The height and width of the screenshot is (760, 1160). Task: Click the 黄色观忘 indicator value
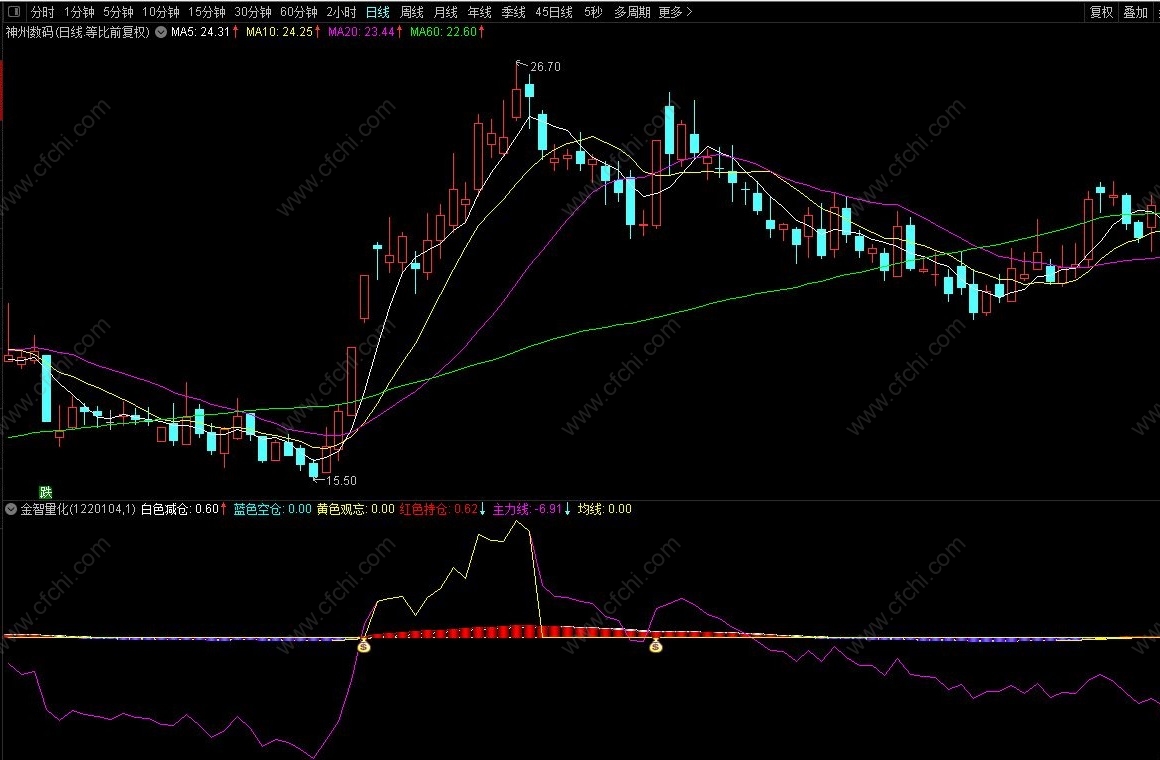pos(355,509)
